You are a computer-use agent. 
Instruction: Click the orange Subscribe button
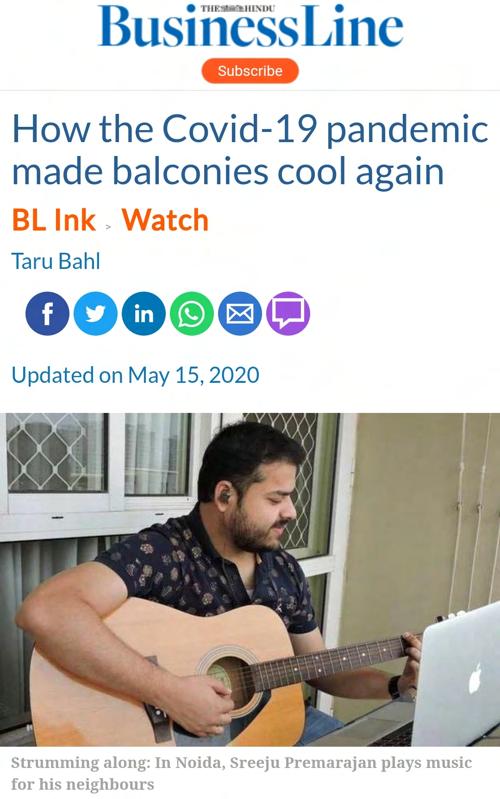pyautogui.click(x=250, y=71)
